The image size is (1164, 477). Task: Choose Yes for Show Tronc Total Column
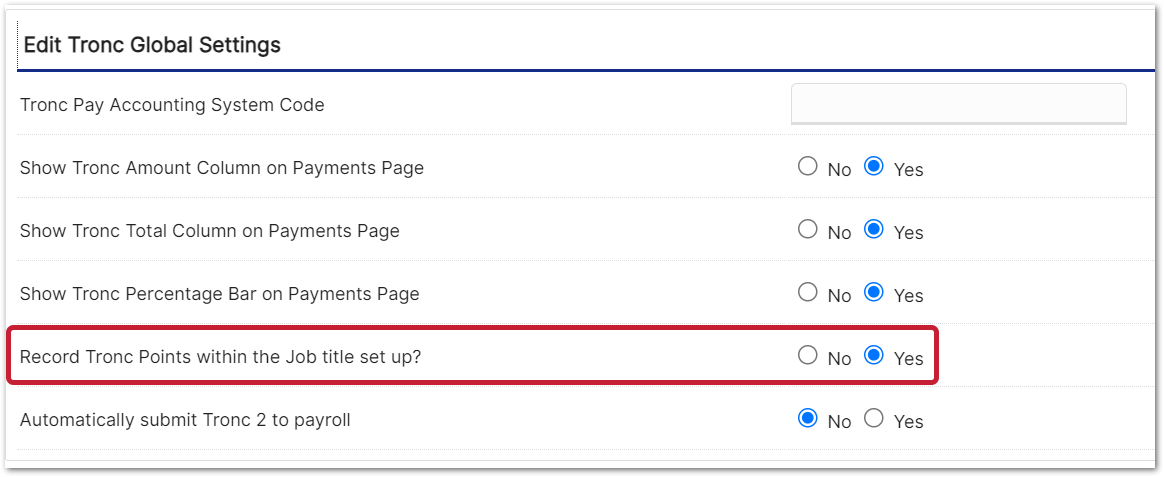coord(874,230)
